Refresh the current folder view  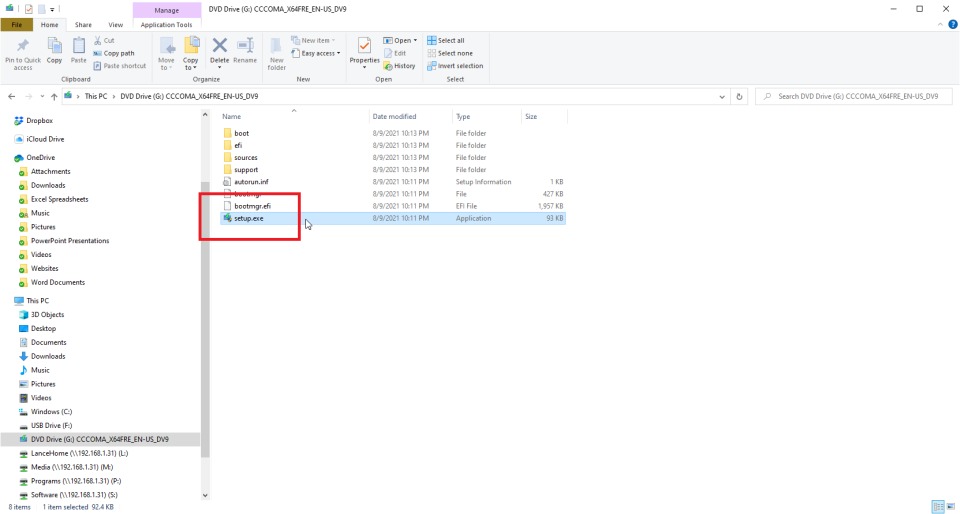coord(740,97)
